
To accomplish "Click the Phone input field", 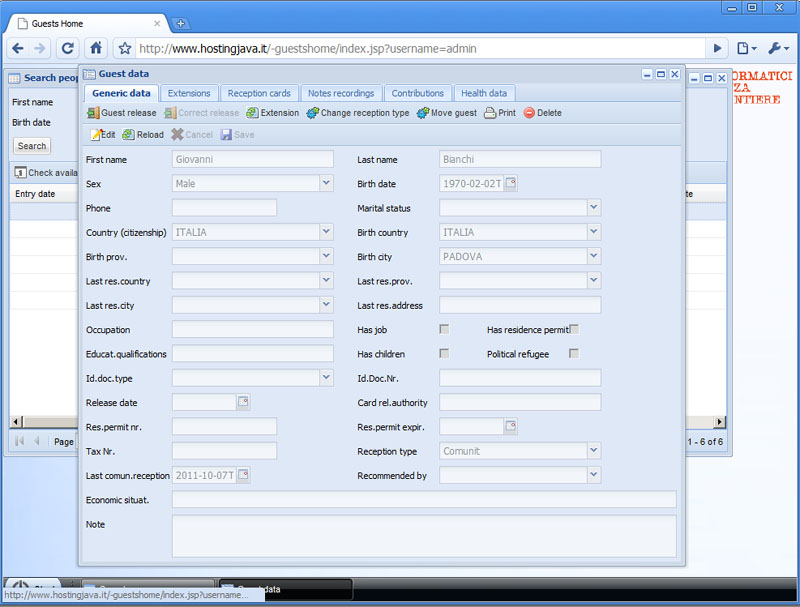I will point(224,208).
